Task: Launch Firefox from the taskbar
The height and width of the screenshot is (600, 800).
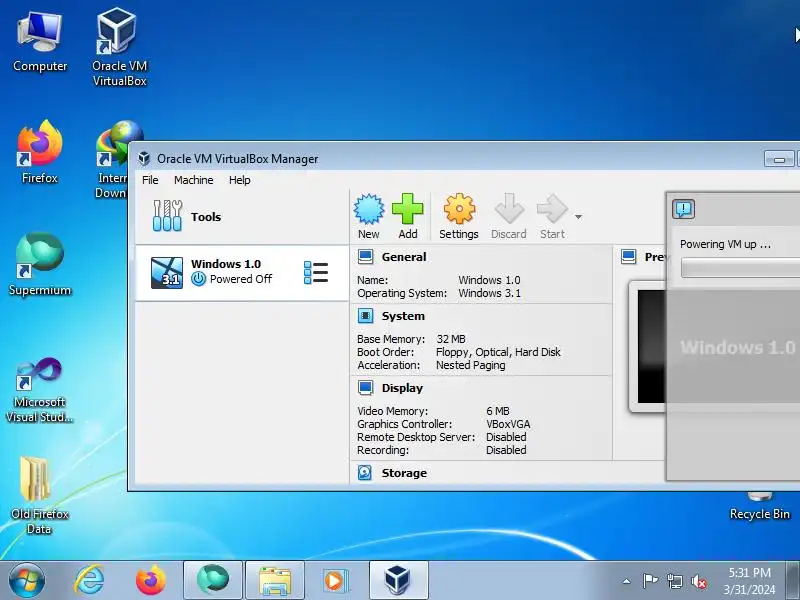Action: 151,580
